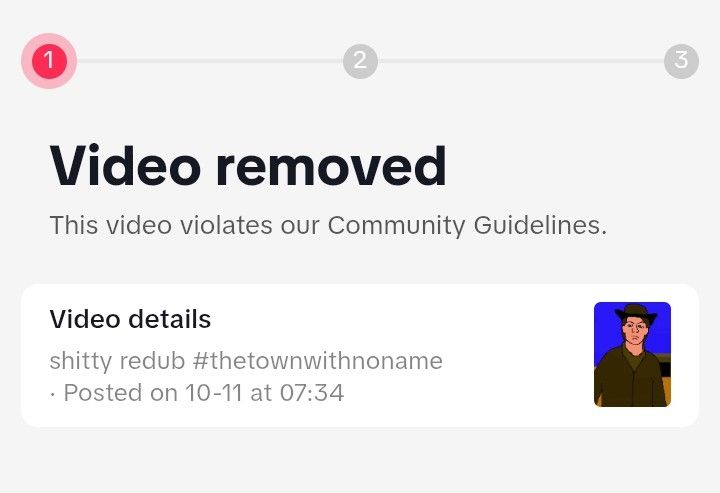Select the "Video removed" heading
This screenshot has width=720, height=493.
[248, 166]
